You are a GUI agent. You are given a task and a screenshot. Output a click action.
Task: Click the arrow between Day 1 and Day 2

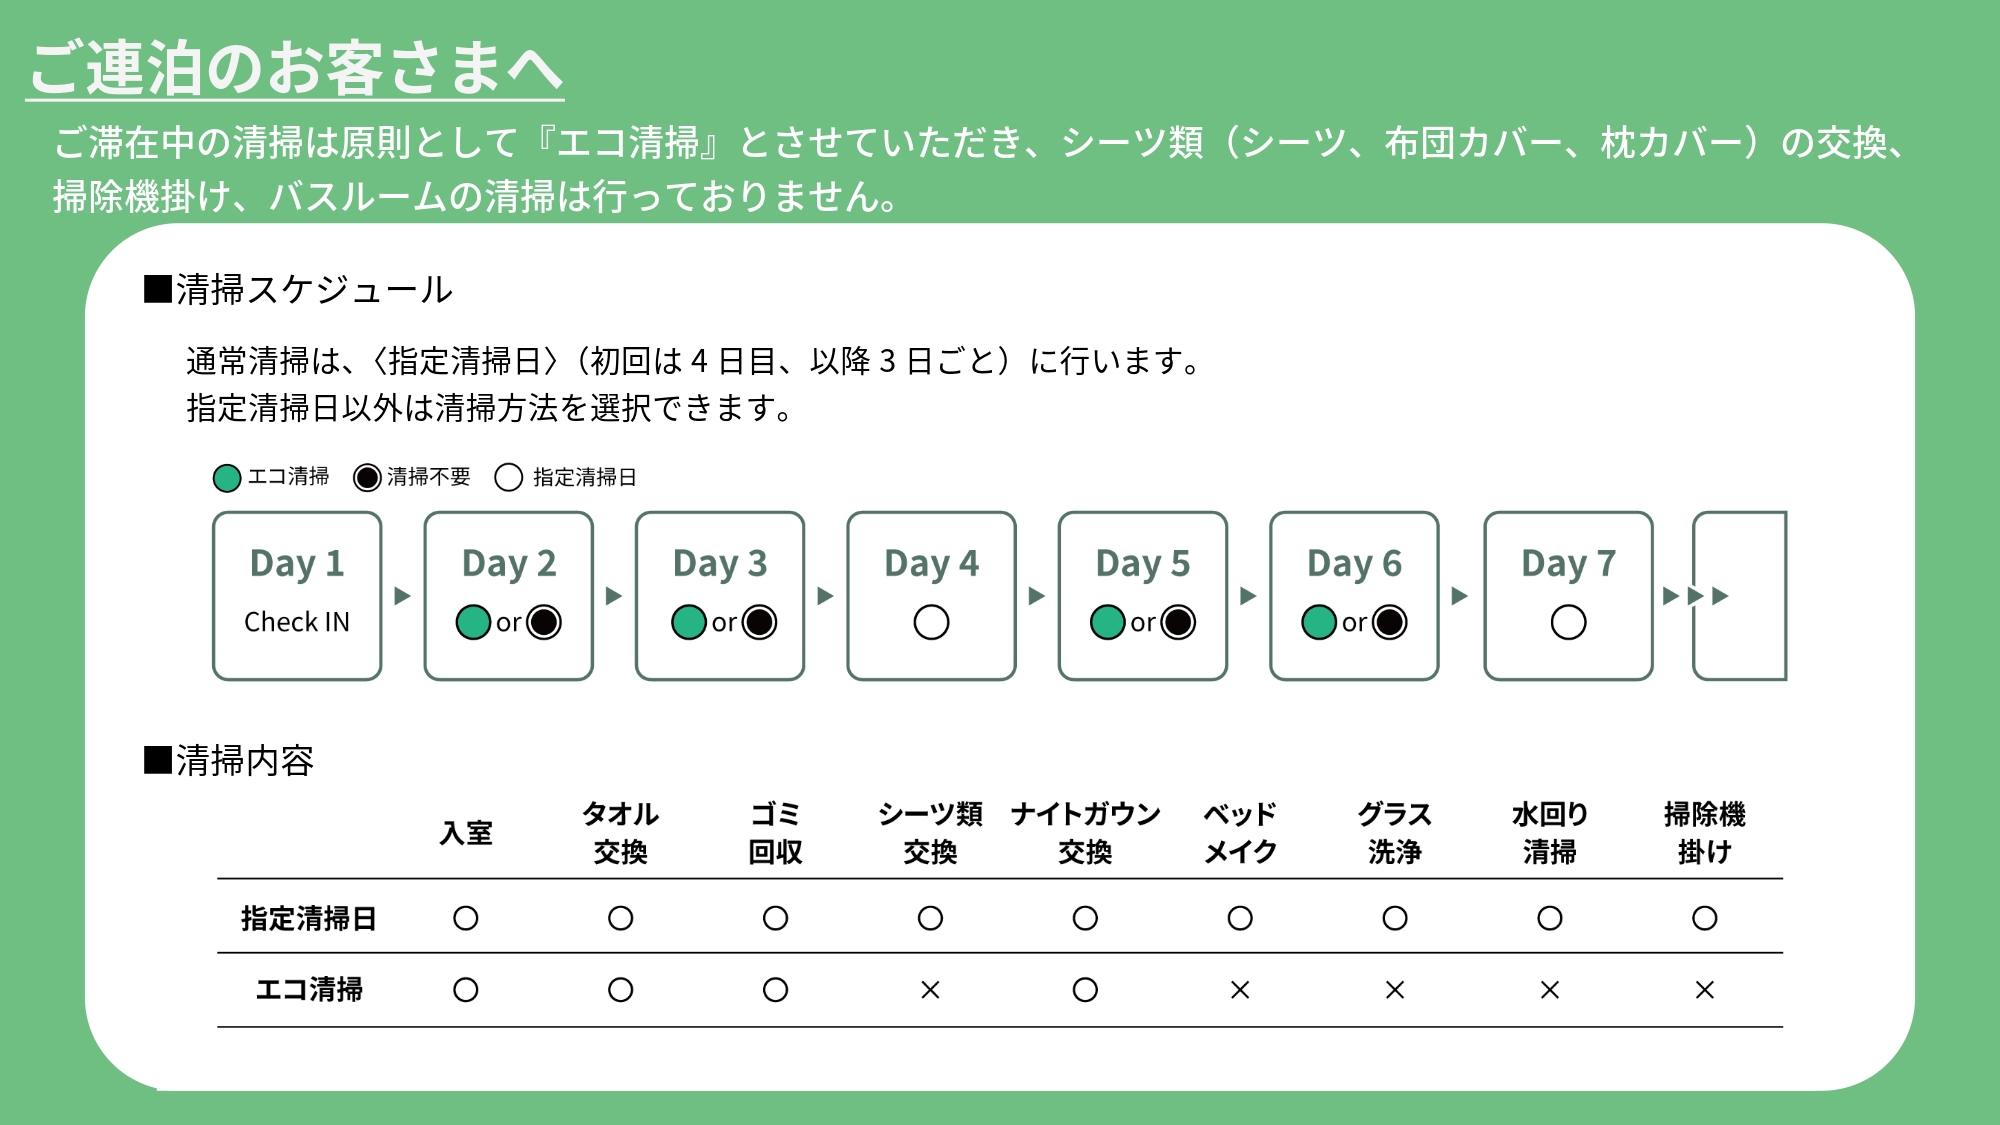pos(403,596)
